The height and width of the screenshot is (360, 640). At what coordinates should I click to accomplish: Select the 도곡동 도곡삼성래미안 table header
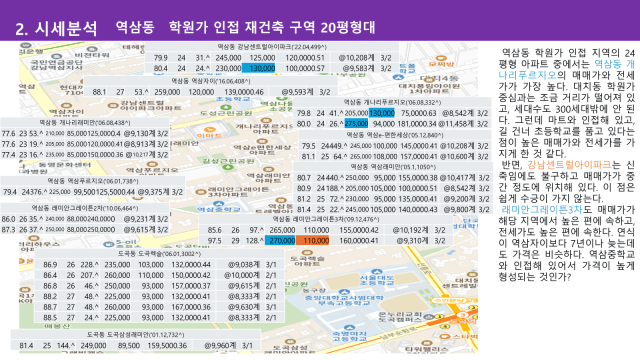click(x=136, y=335)
